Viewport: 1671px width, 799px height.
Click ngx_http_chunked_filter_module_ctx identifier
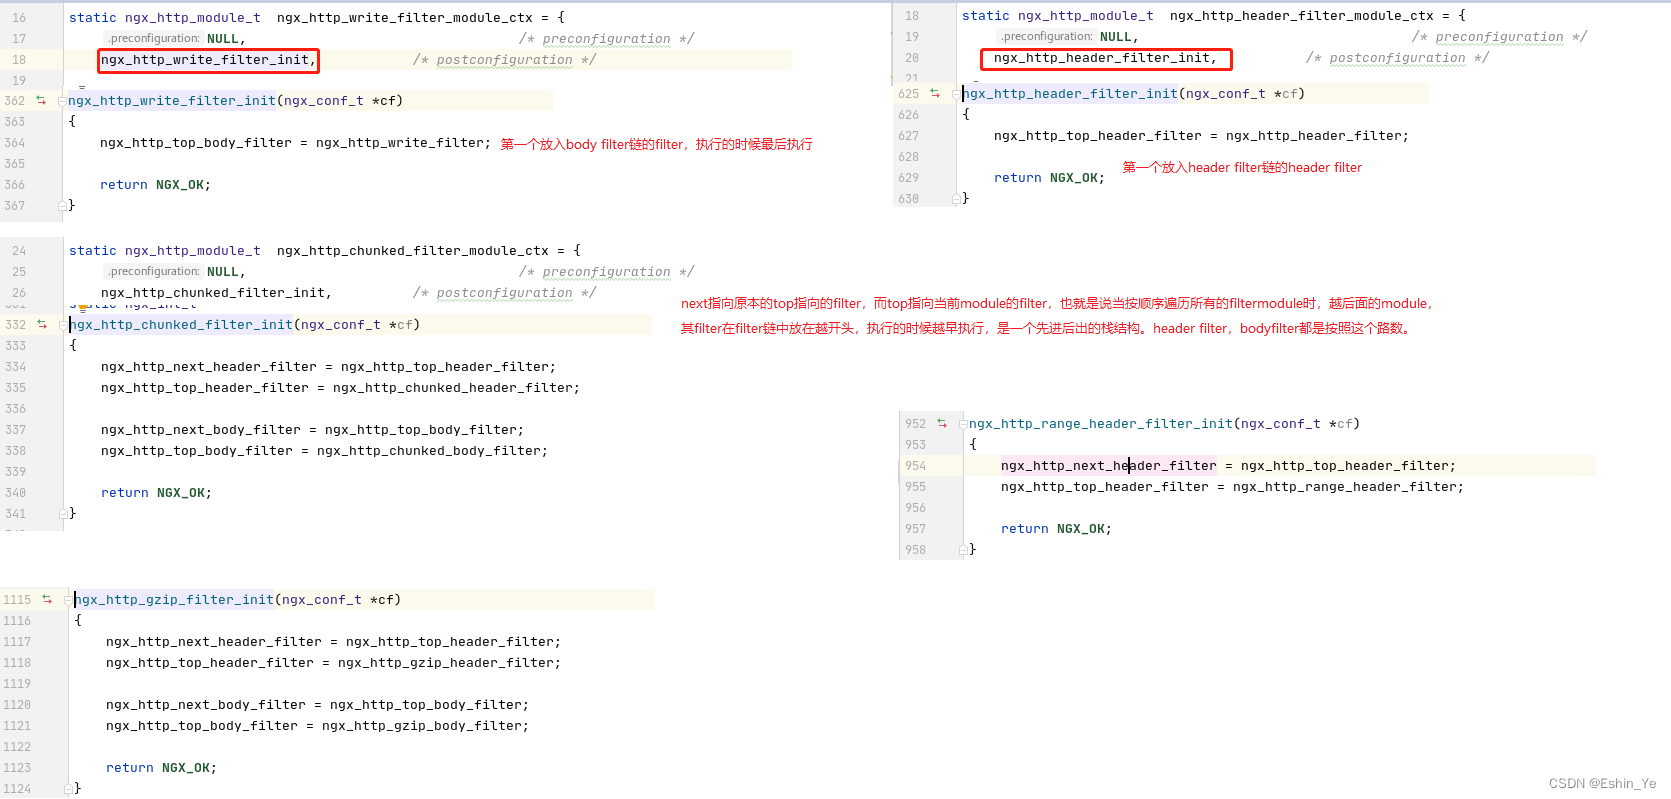click(413, 251)
